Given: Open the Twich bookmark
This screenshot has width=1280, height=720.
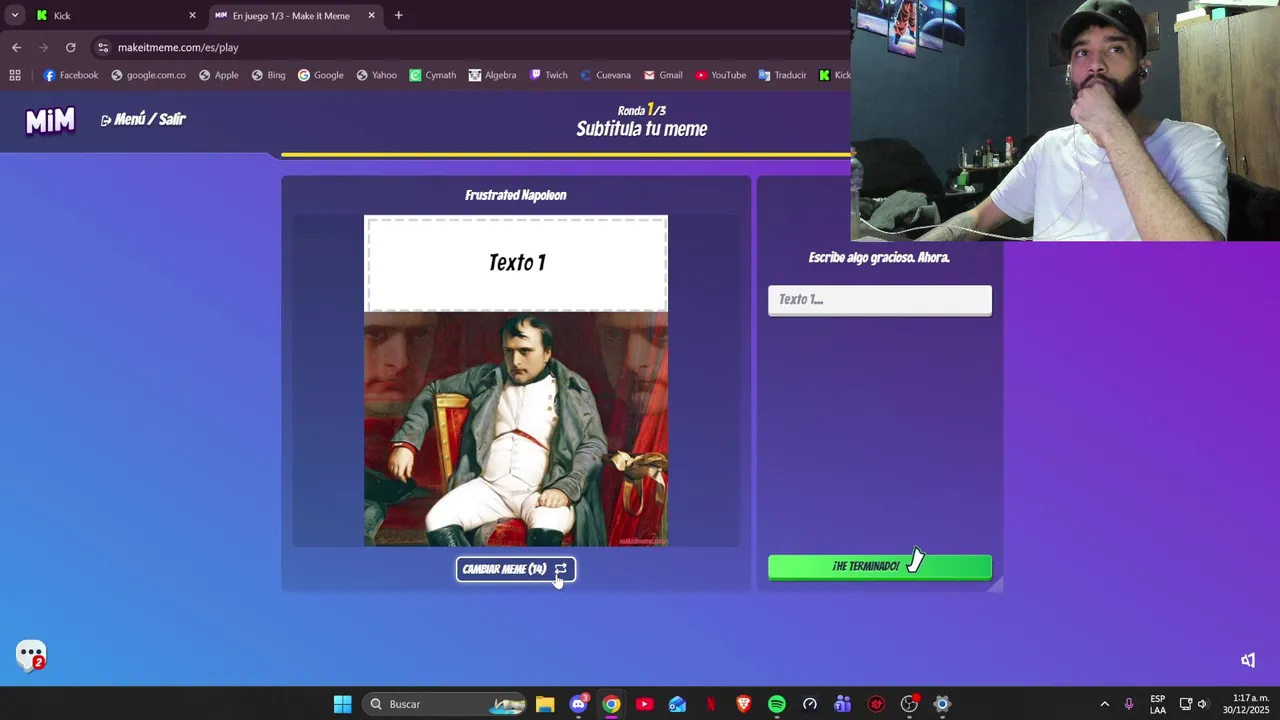Looking at the screenshot, I should [x=548, y=75].
